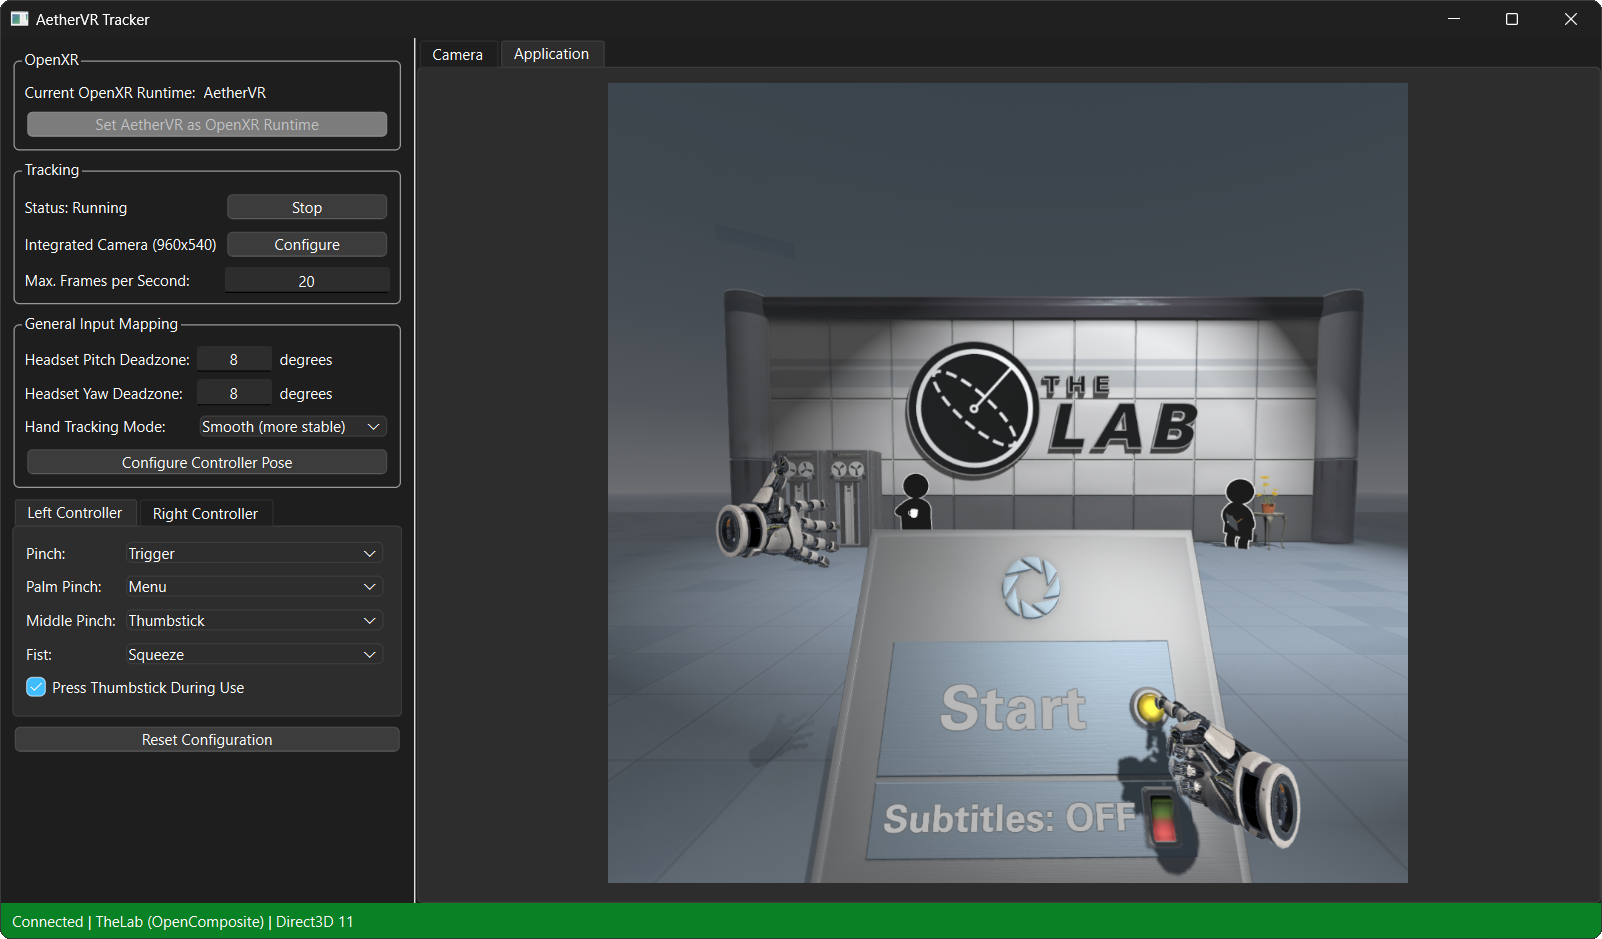Click the AetherVR Tracker title bar icon
1602x939 pixels.
click(18, 19)
